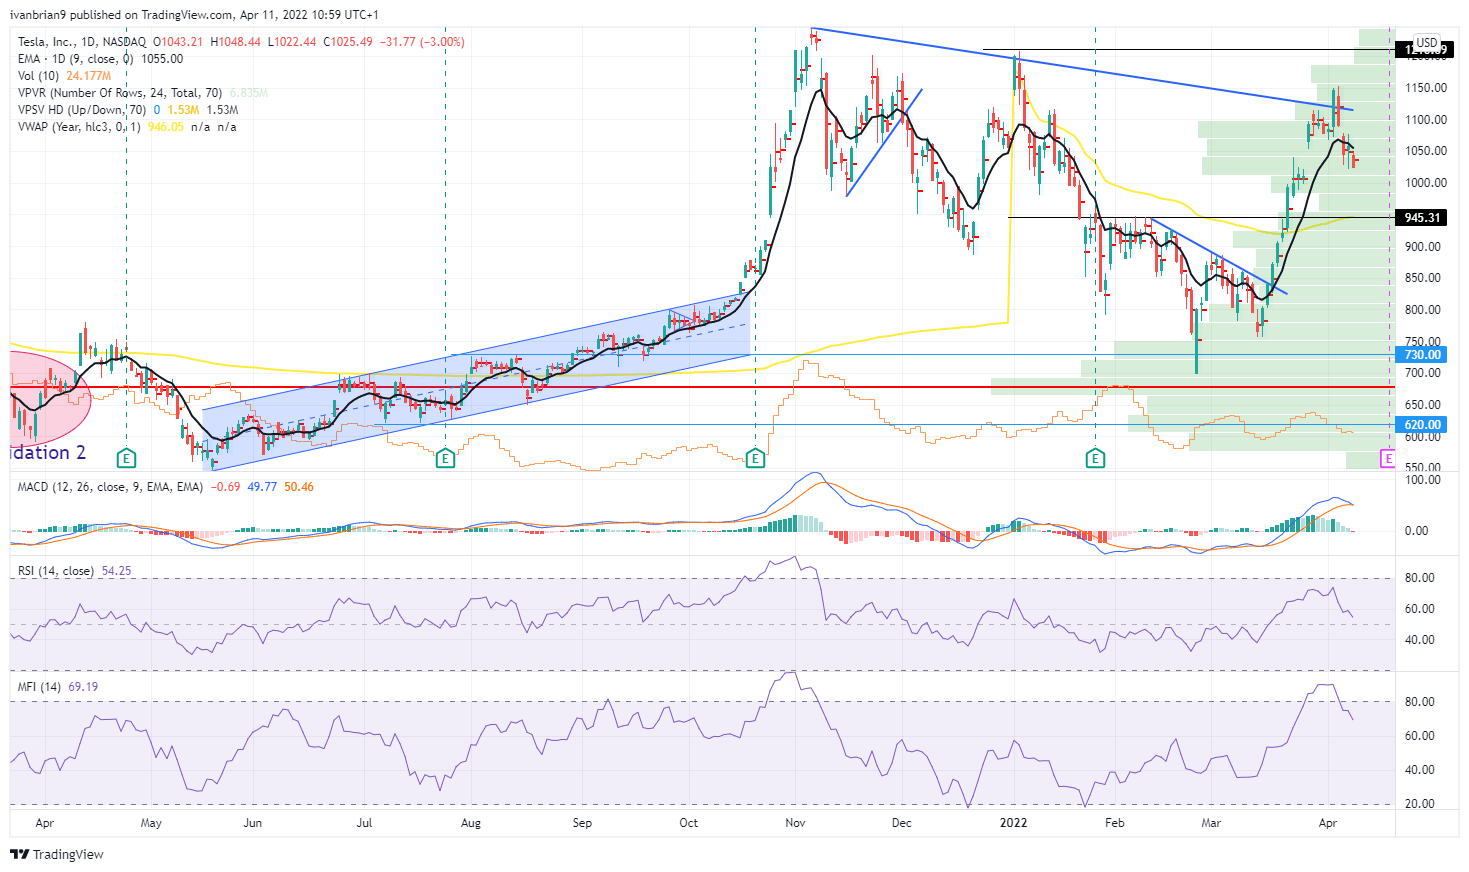Click the ivanbrian9 published on TradingView.com header
1469x872 pixels.
pos(194,15)
